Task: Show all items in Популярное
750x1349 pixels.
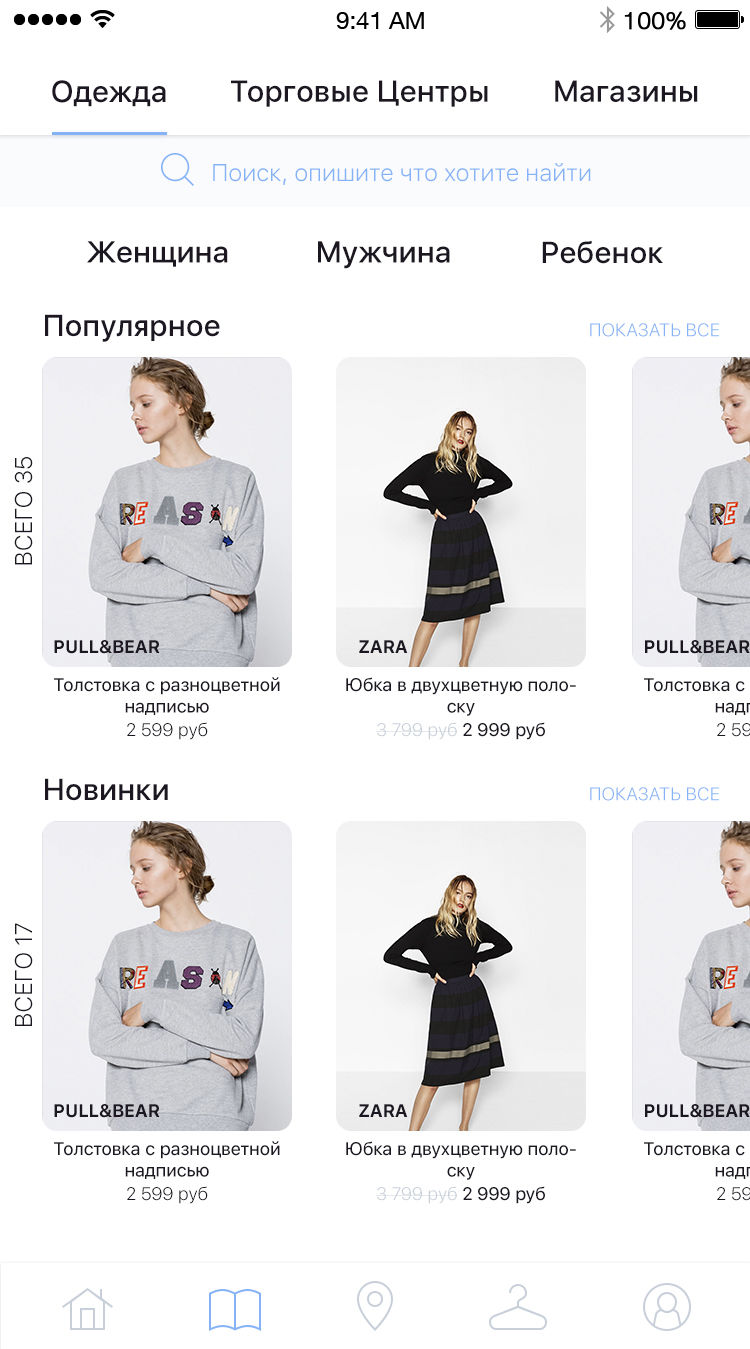Action: [x=654, y=330]
